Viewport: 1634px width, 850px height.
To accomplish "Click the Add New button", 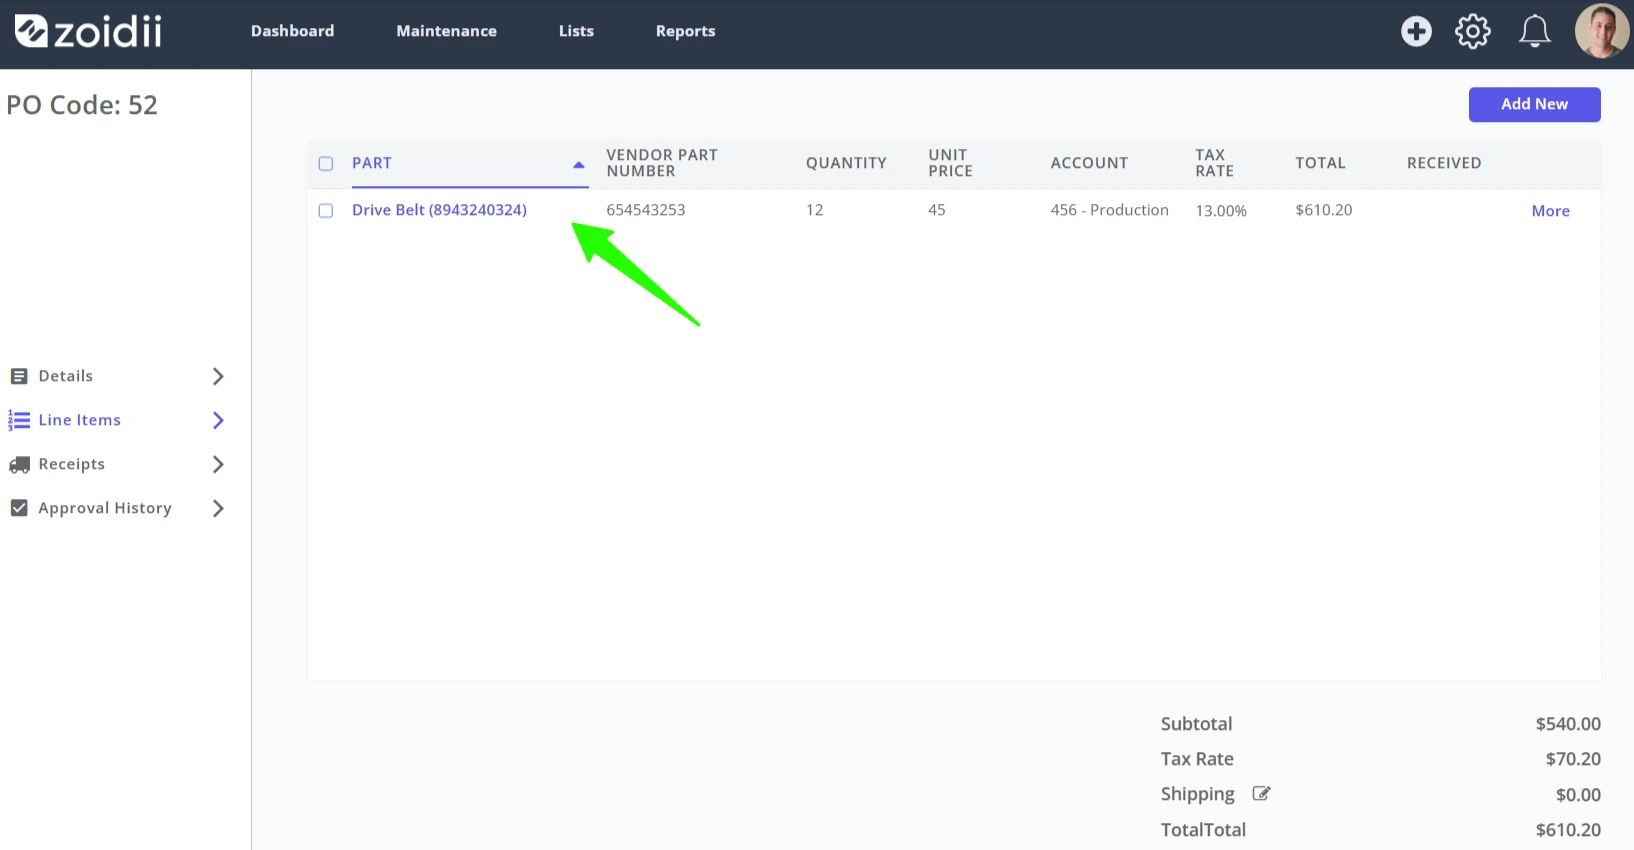I will click(x=1535, y=104).
